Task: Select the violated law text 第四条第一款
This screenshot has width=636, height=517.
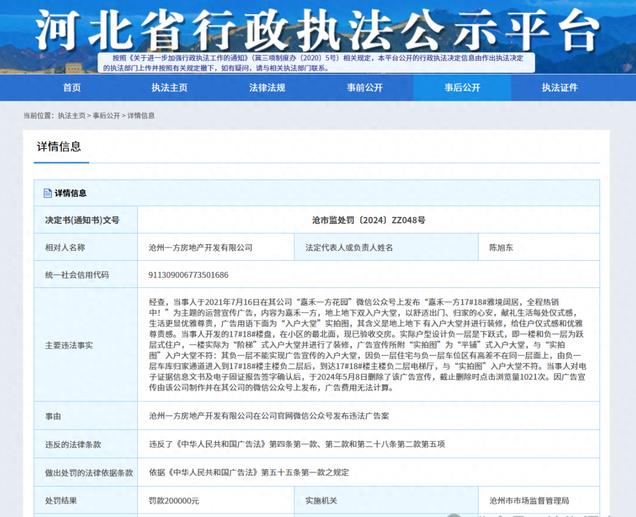Action: coord(295,444)
